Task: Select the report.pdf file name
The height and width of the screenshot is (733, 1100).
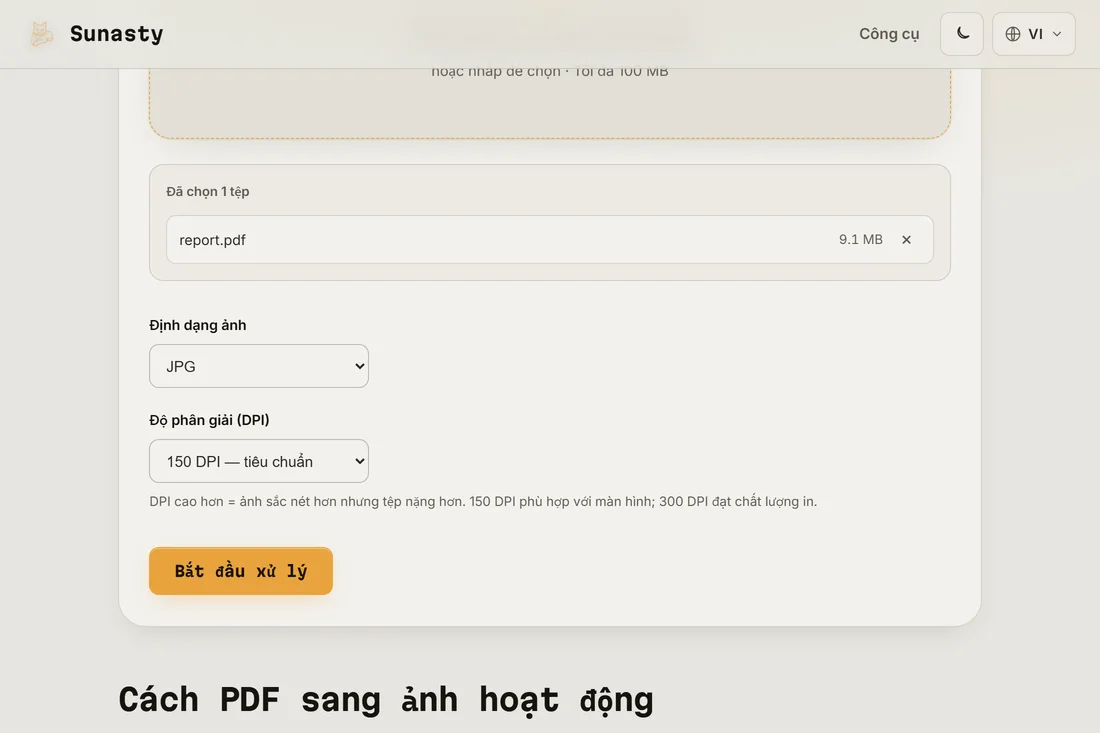Action: (x=213, y=240)
